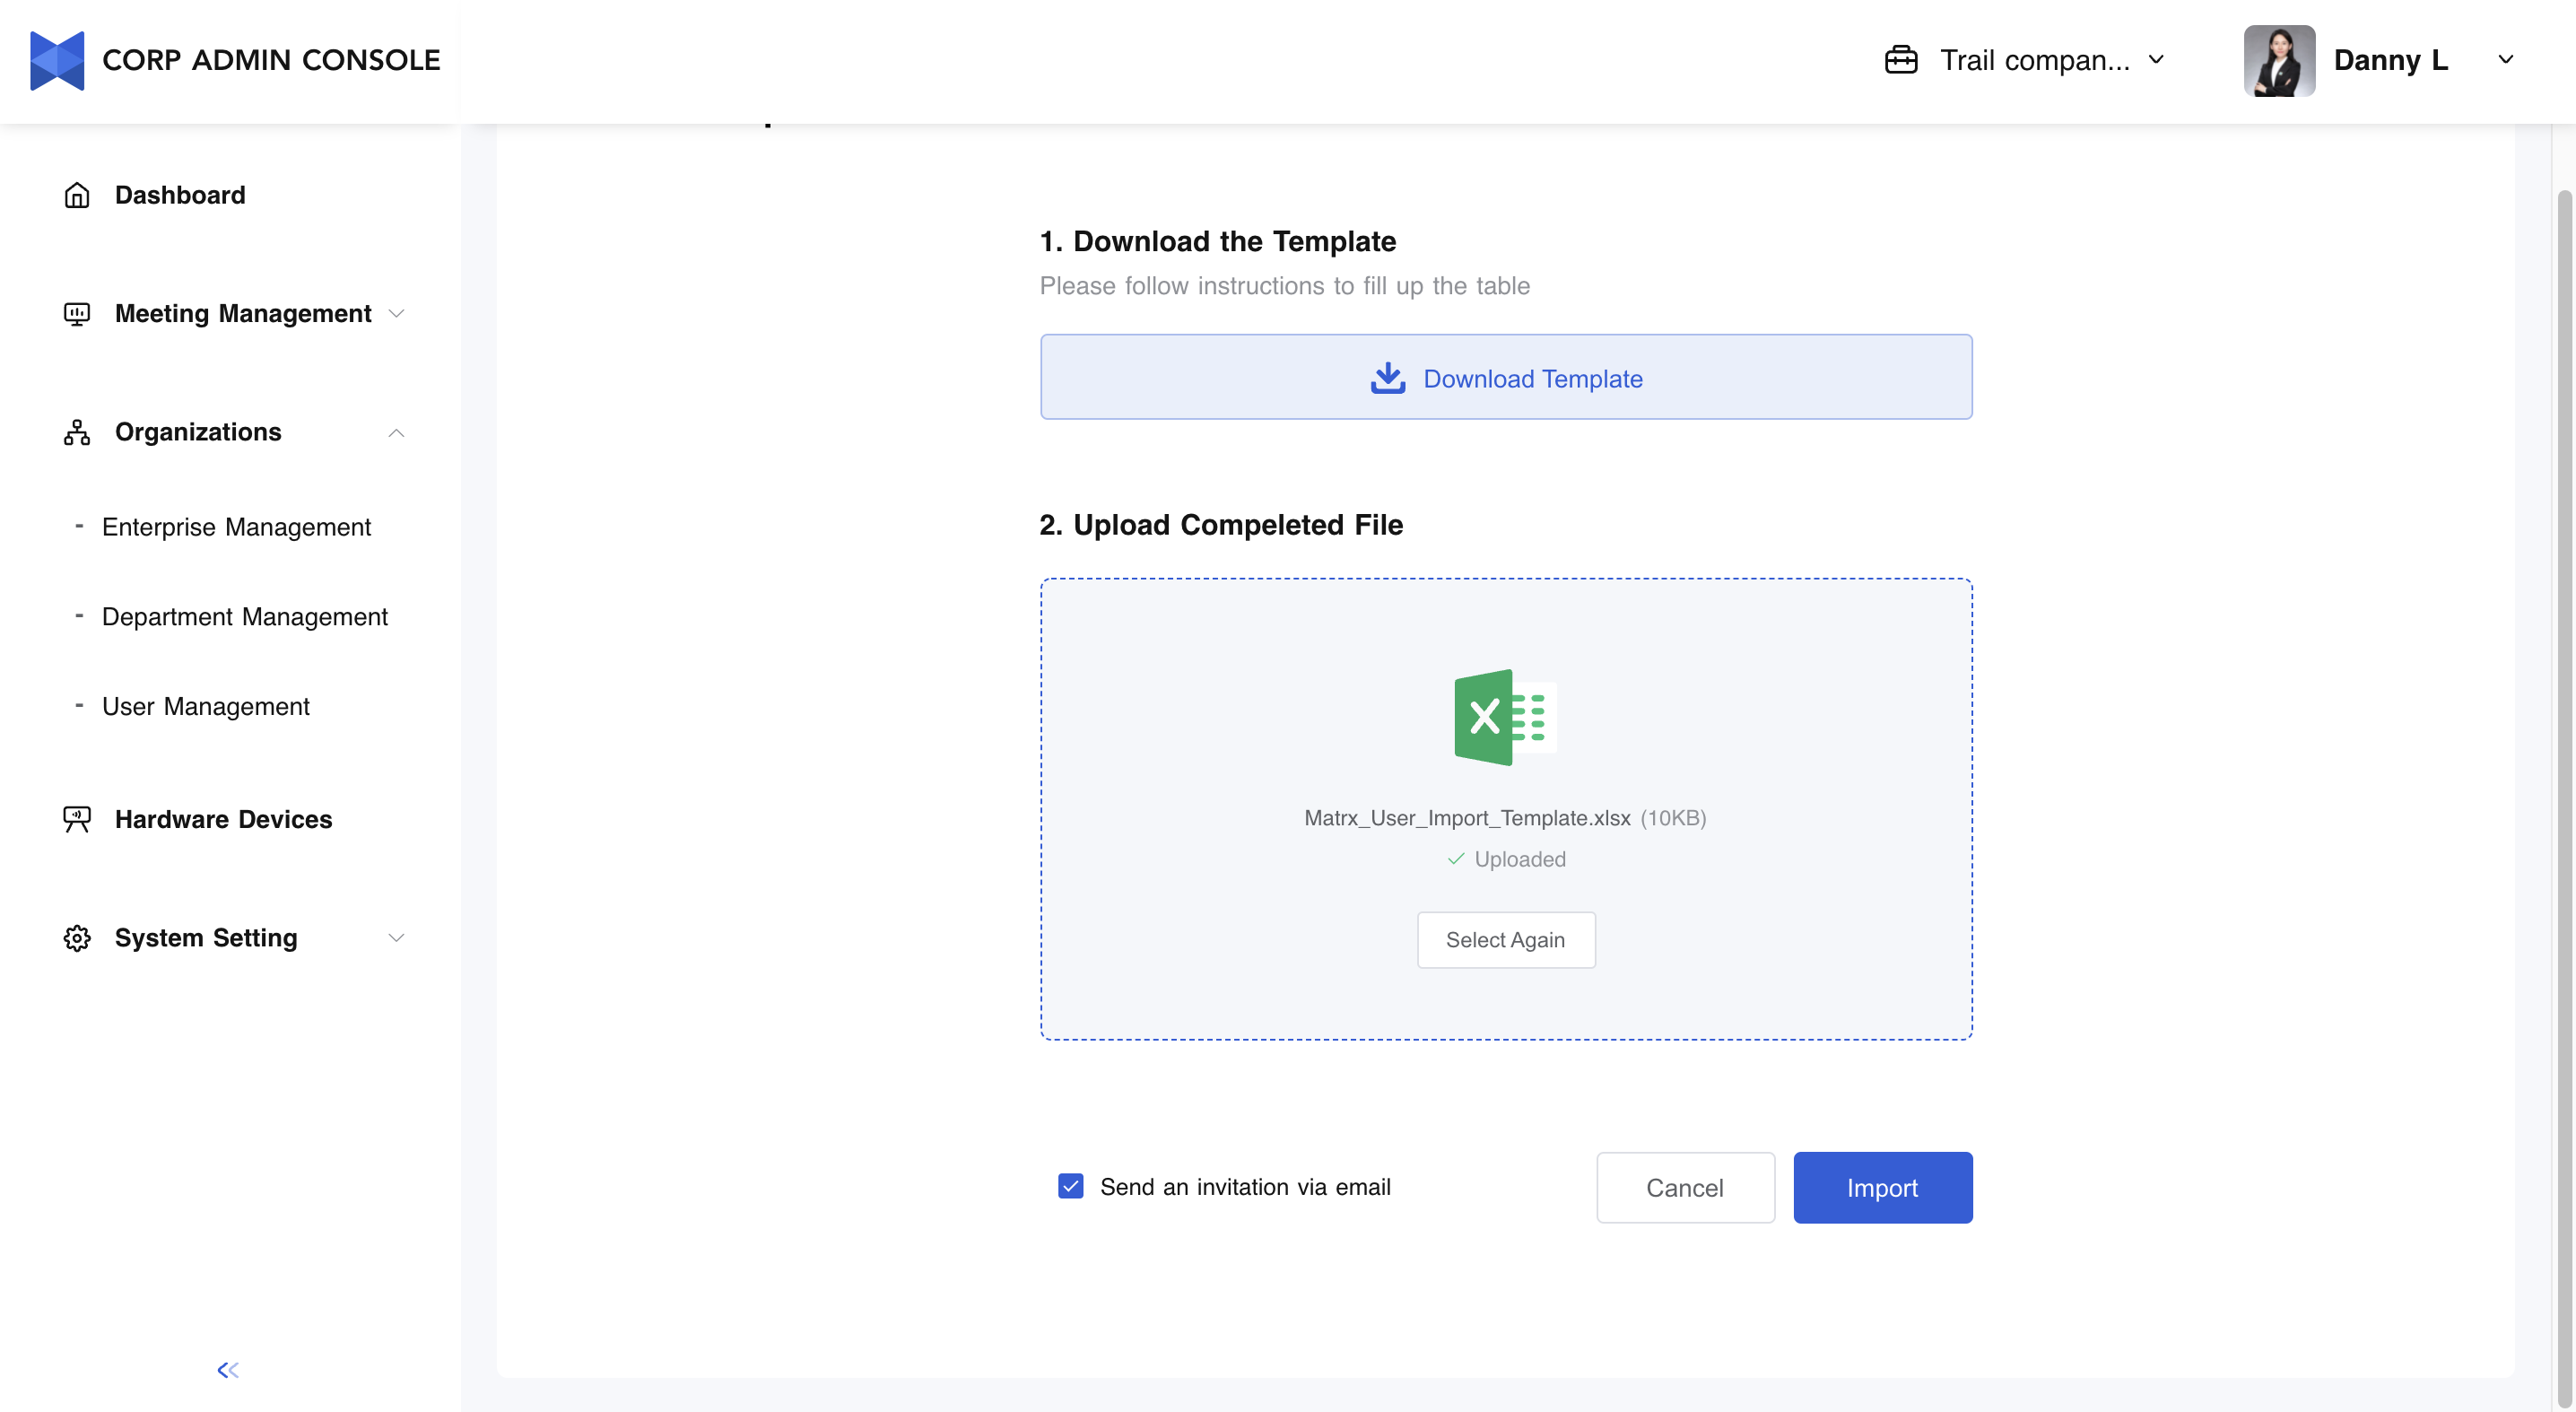Click Danny L's profile avatar
2576x1412 pixels.
[2278, 60]
